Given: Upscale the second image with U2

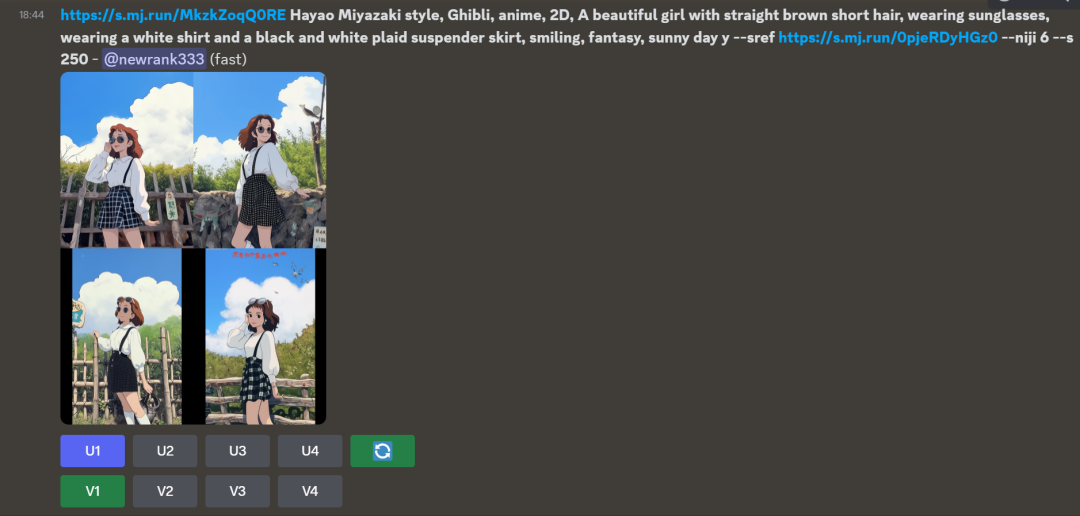Looking at the screenshot, I should tap(165, 451).
